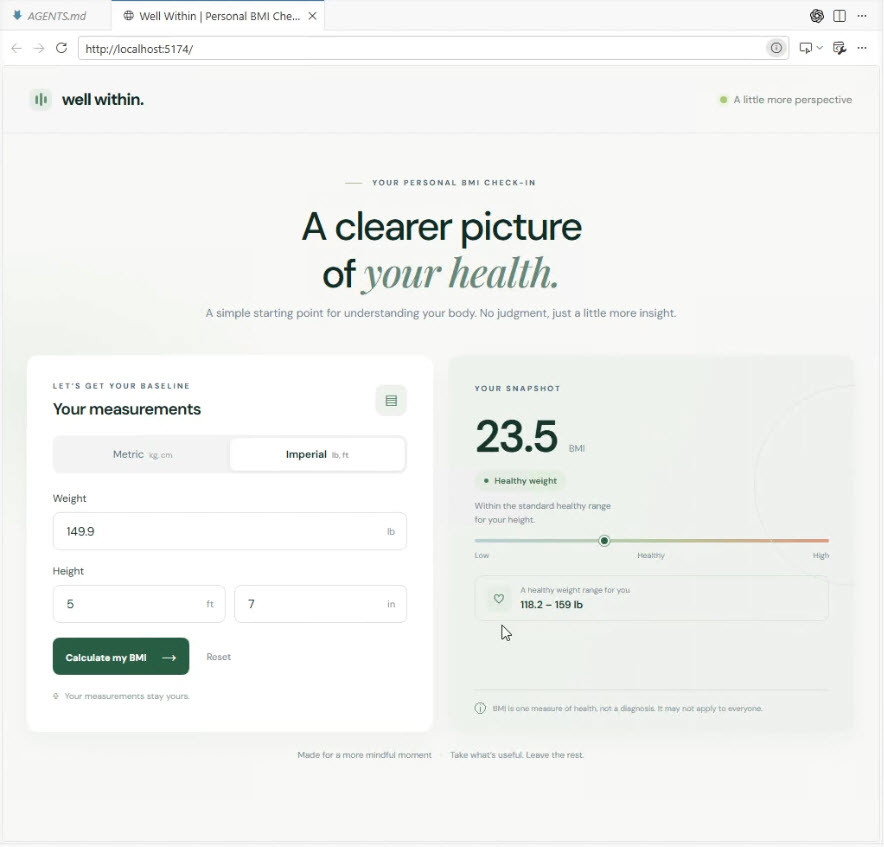Open the ChatGPT icon in the tab bar
This screenshot has height=847, width=884.
[816, 16]
